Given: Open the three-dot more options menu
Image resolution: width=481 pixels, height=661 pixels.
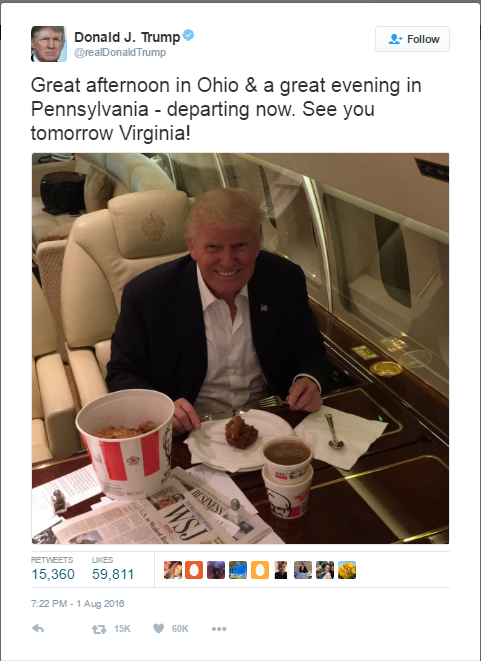Looking at the screenshot, I should tap(219, 629).
